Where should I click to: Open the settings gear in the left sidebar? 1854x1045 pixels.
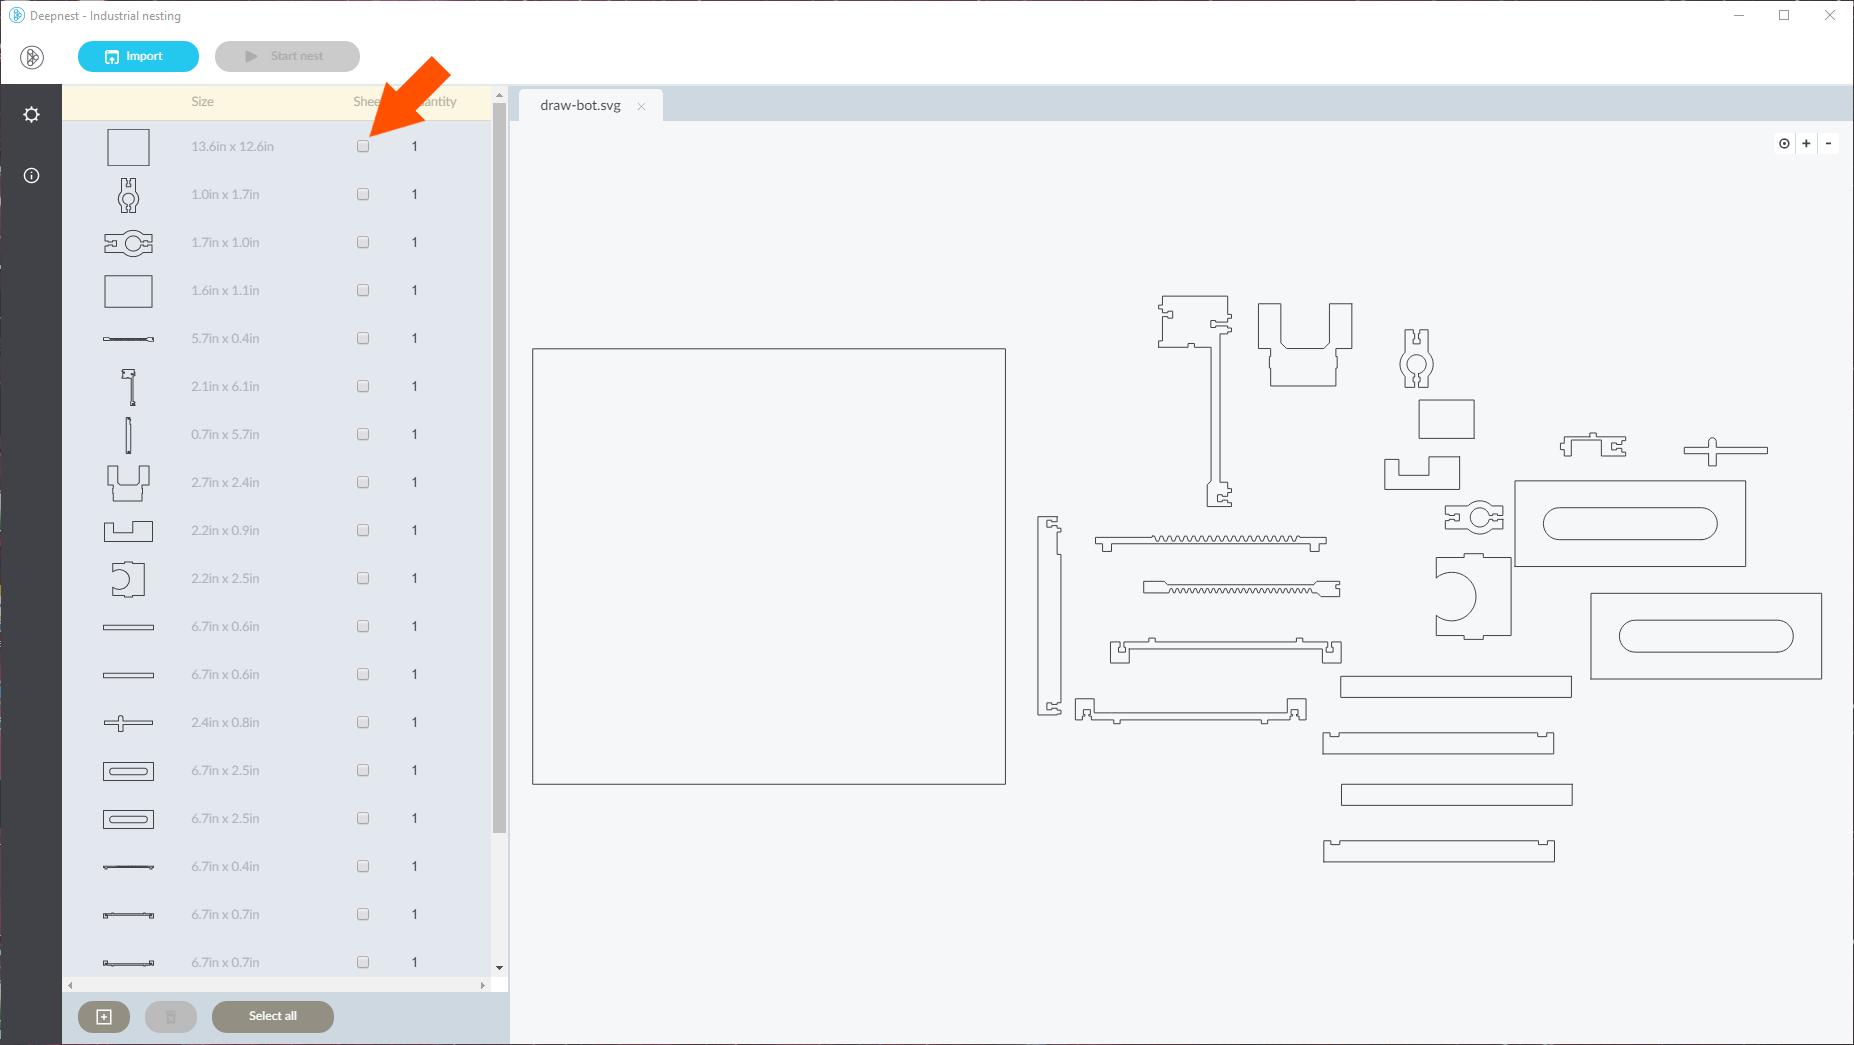click(31, 114)
